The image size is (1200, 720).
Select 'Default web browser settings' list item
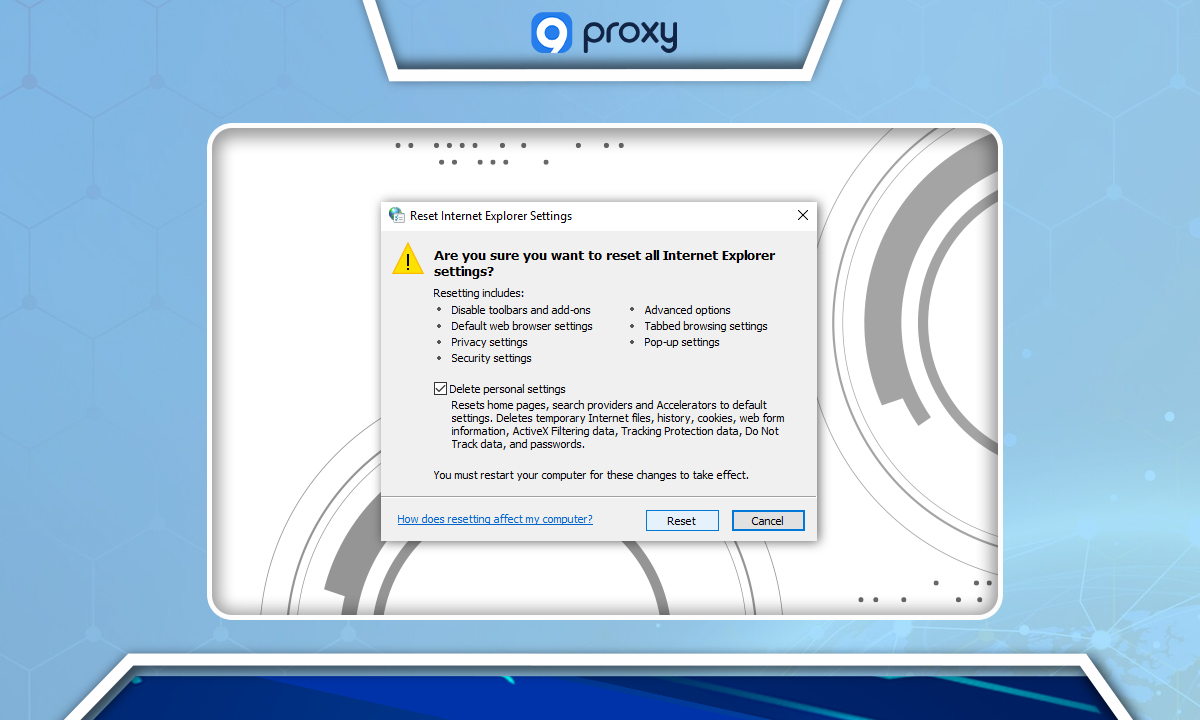pyautogui.click(x=521, y=326)
